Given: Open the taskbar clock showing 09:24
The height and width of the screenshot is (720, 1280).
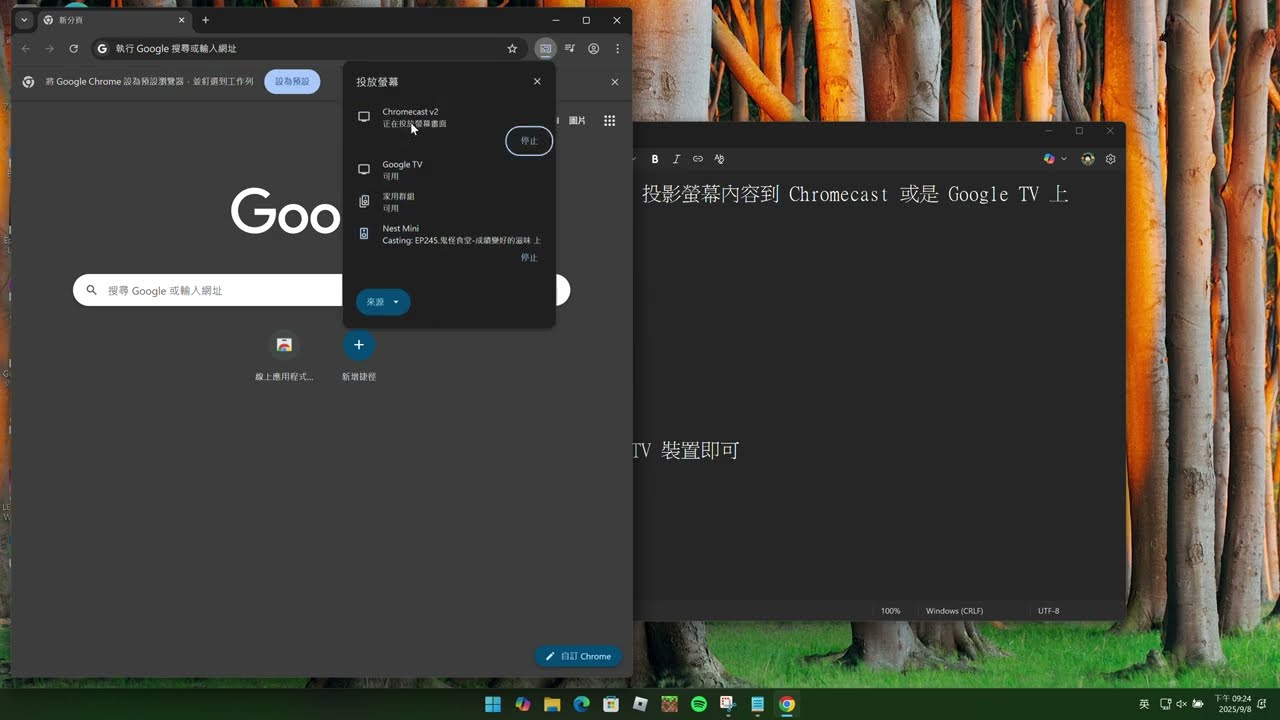Looking at the screenshot, I should [x=1232, y=704].
